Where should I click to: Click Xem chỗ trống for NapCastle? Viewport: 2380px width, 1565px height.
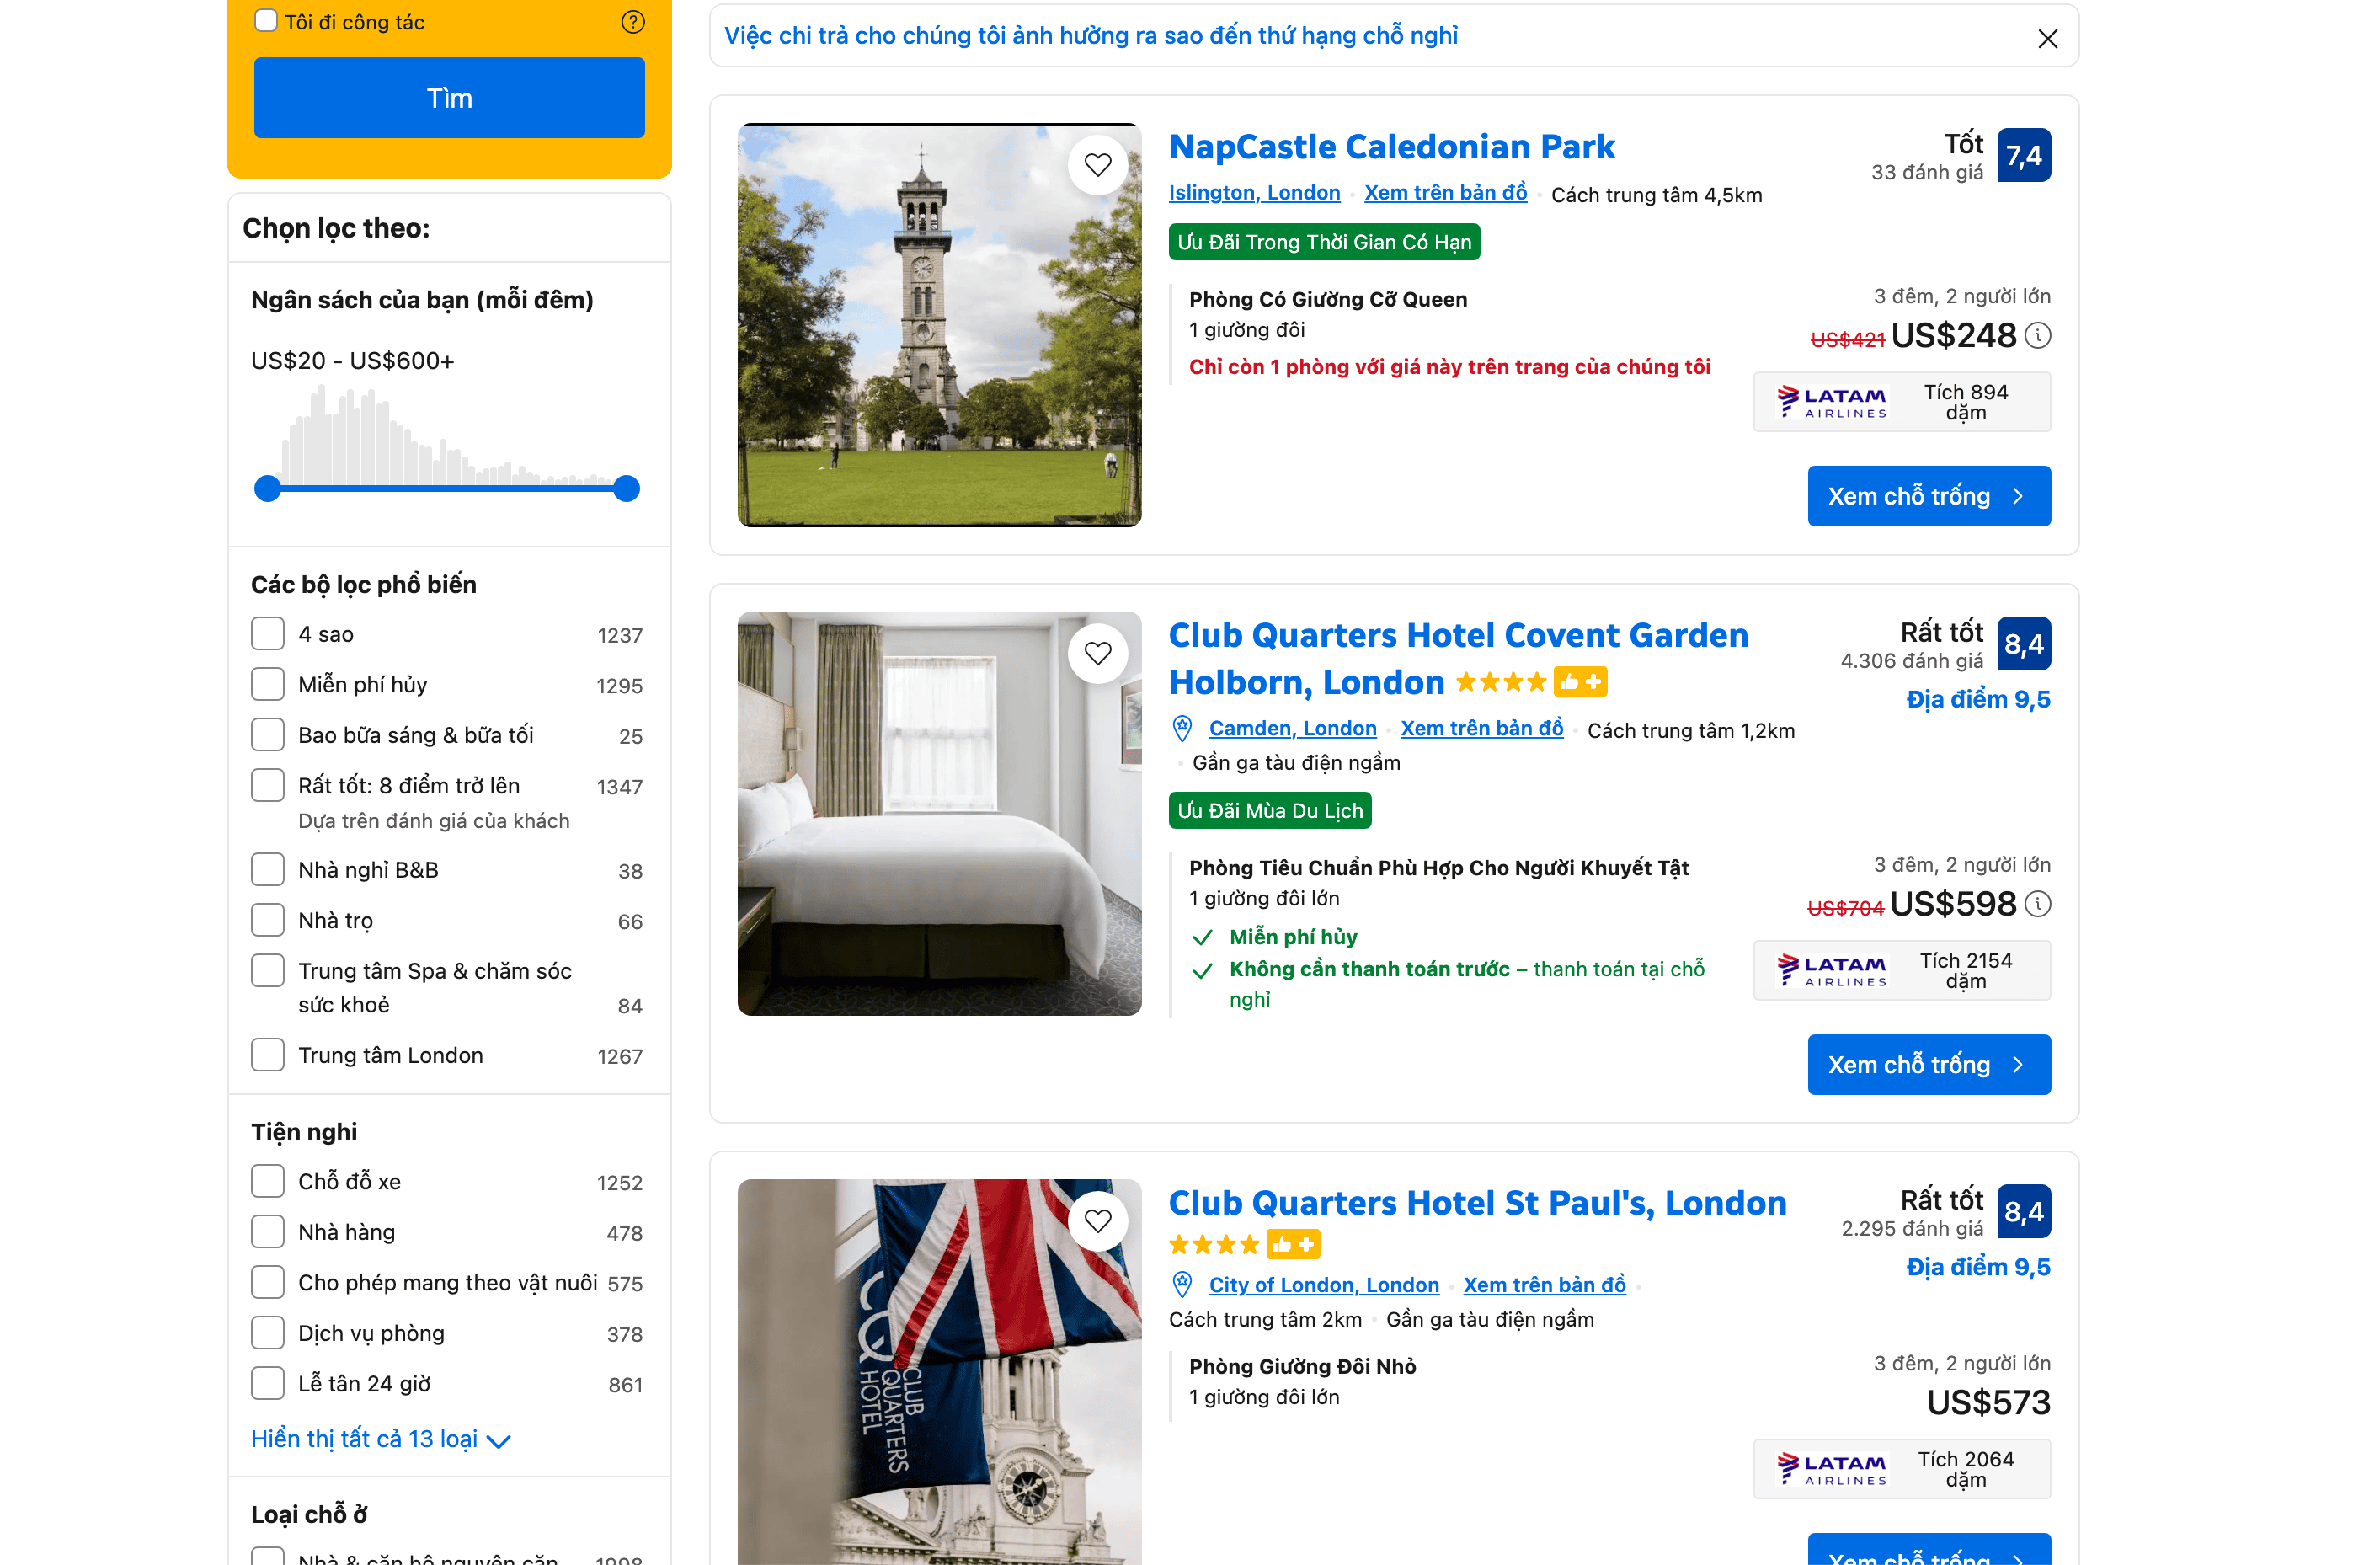tap(1928, 497)
